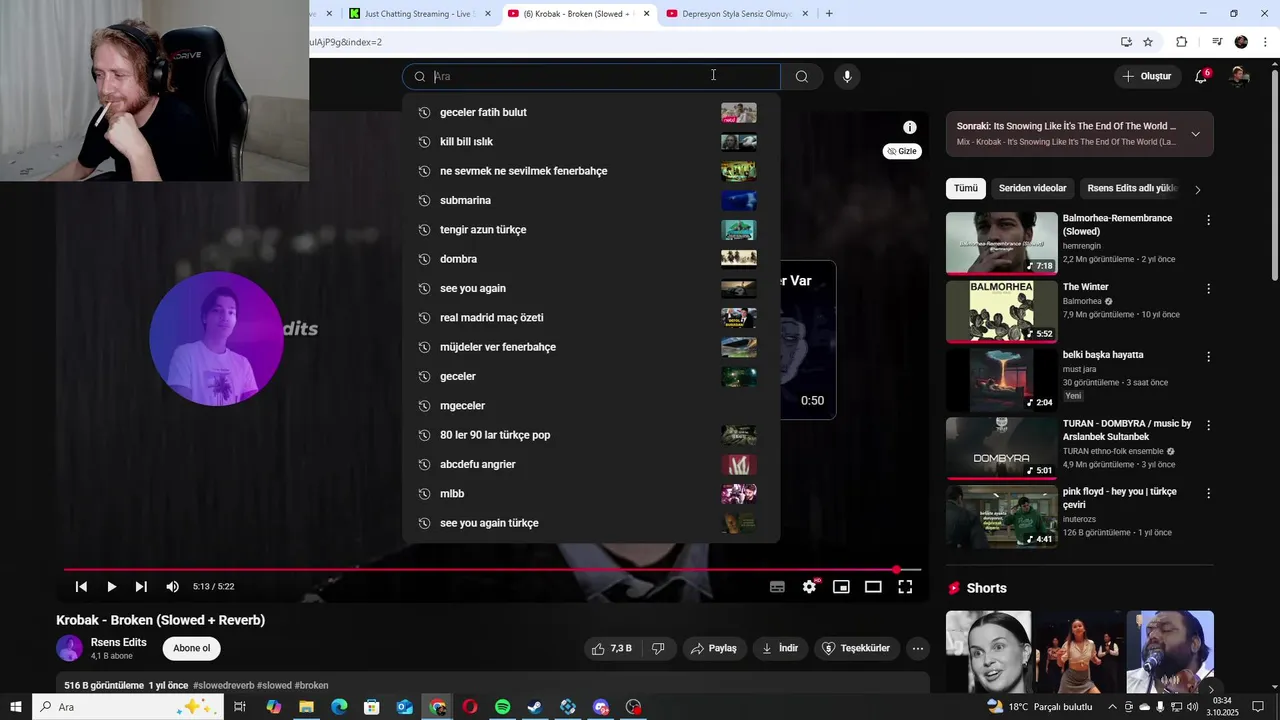Open the player settings gear
The height and width of the screenshot is (720, 1280).
809,587
